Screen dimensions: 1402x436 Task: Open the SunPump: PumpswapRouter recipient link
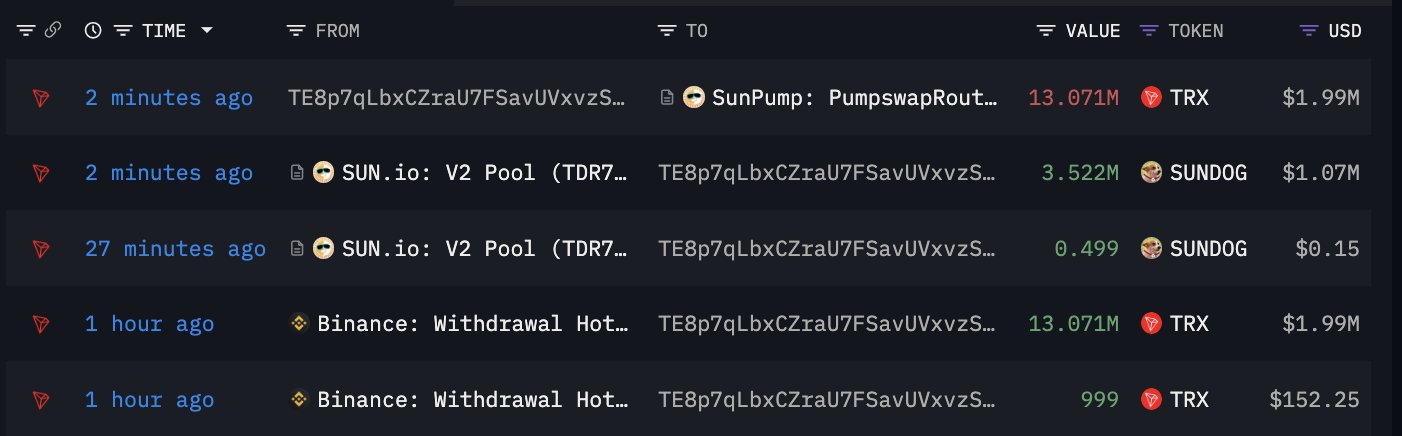click(854, 98)
